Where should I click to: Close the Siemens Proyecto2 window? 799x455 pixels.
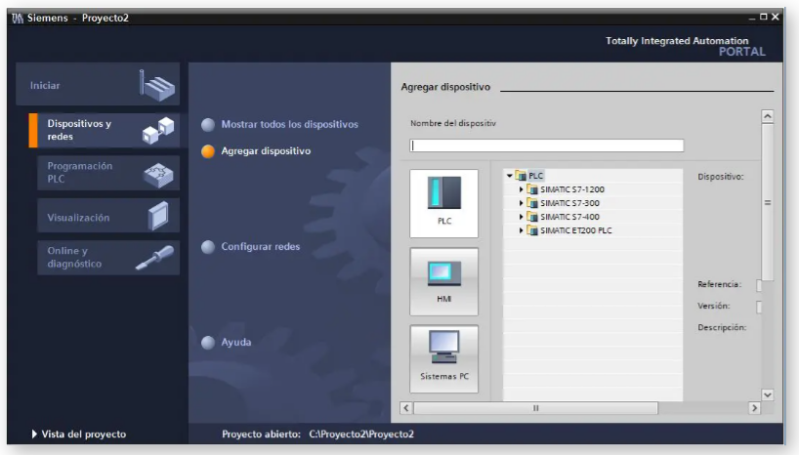tap(775, 17)
